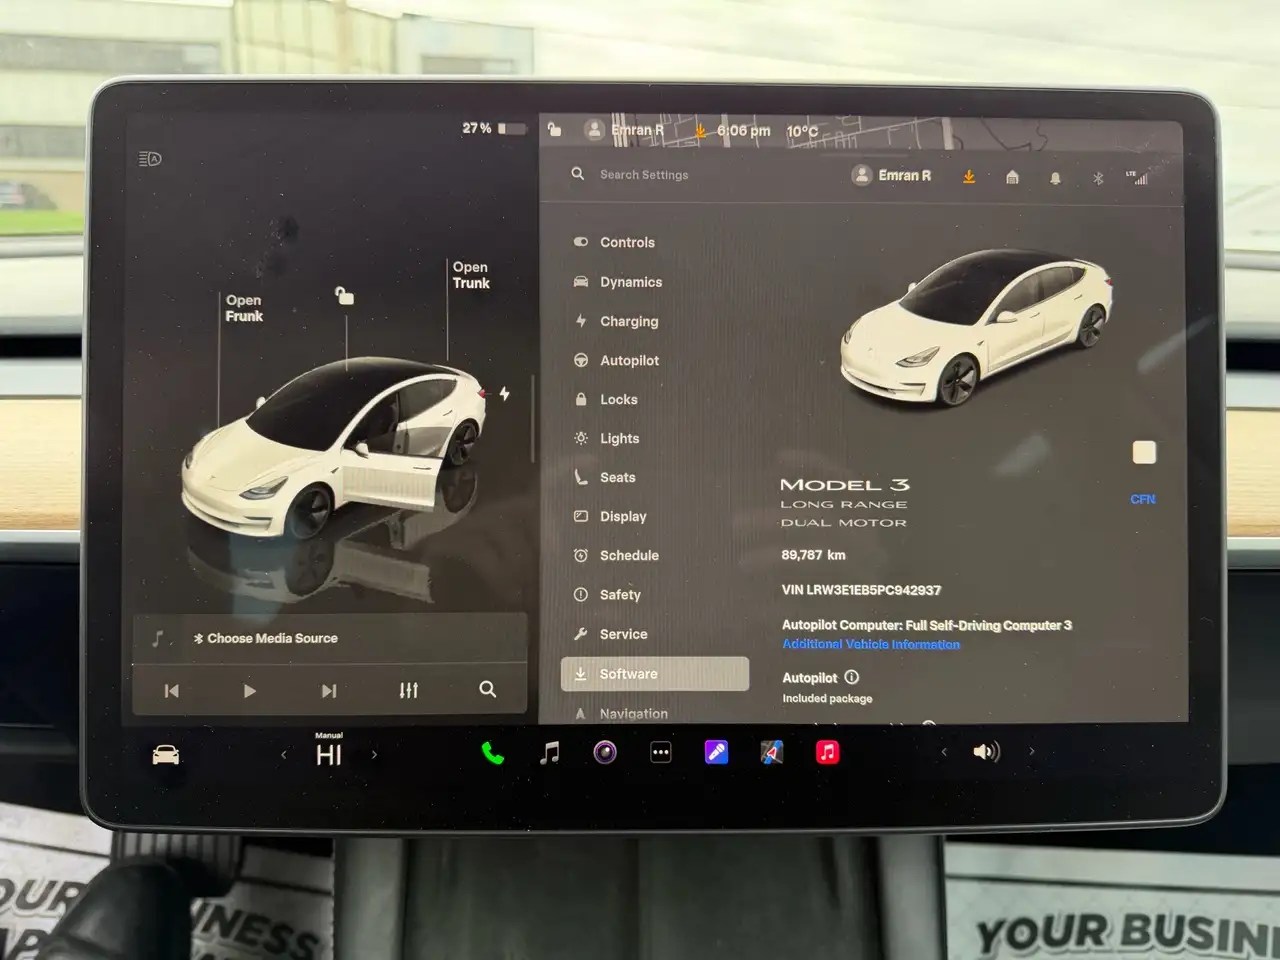Tap the orange software download icon in header
Image resolution: width=1280 pixels, height=960 pixels.
[x=969, y=176]
